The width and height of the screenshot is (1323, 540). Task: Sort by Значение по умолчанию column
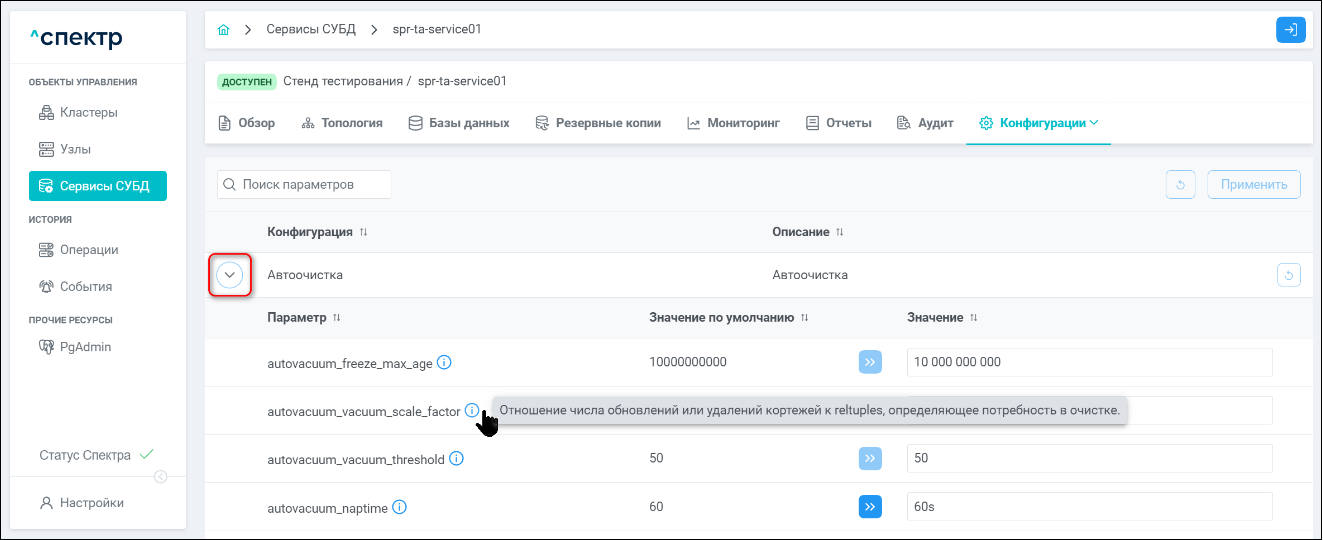805,318
